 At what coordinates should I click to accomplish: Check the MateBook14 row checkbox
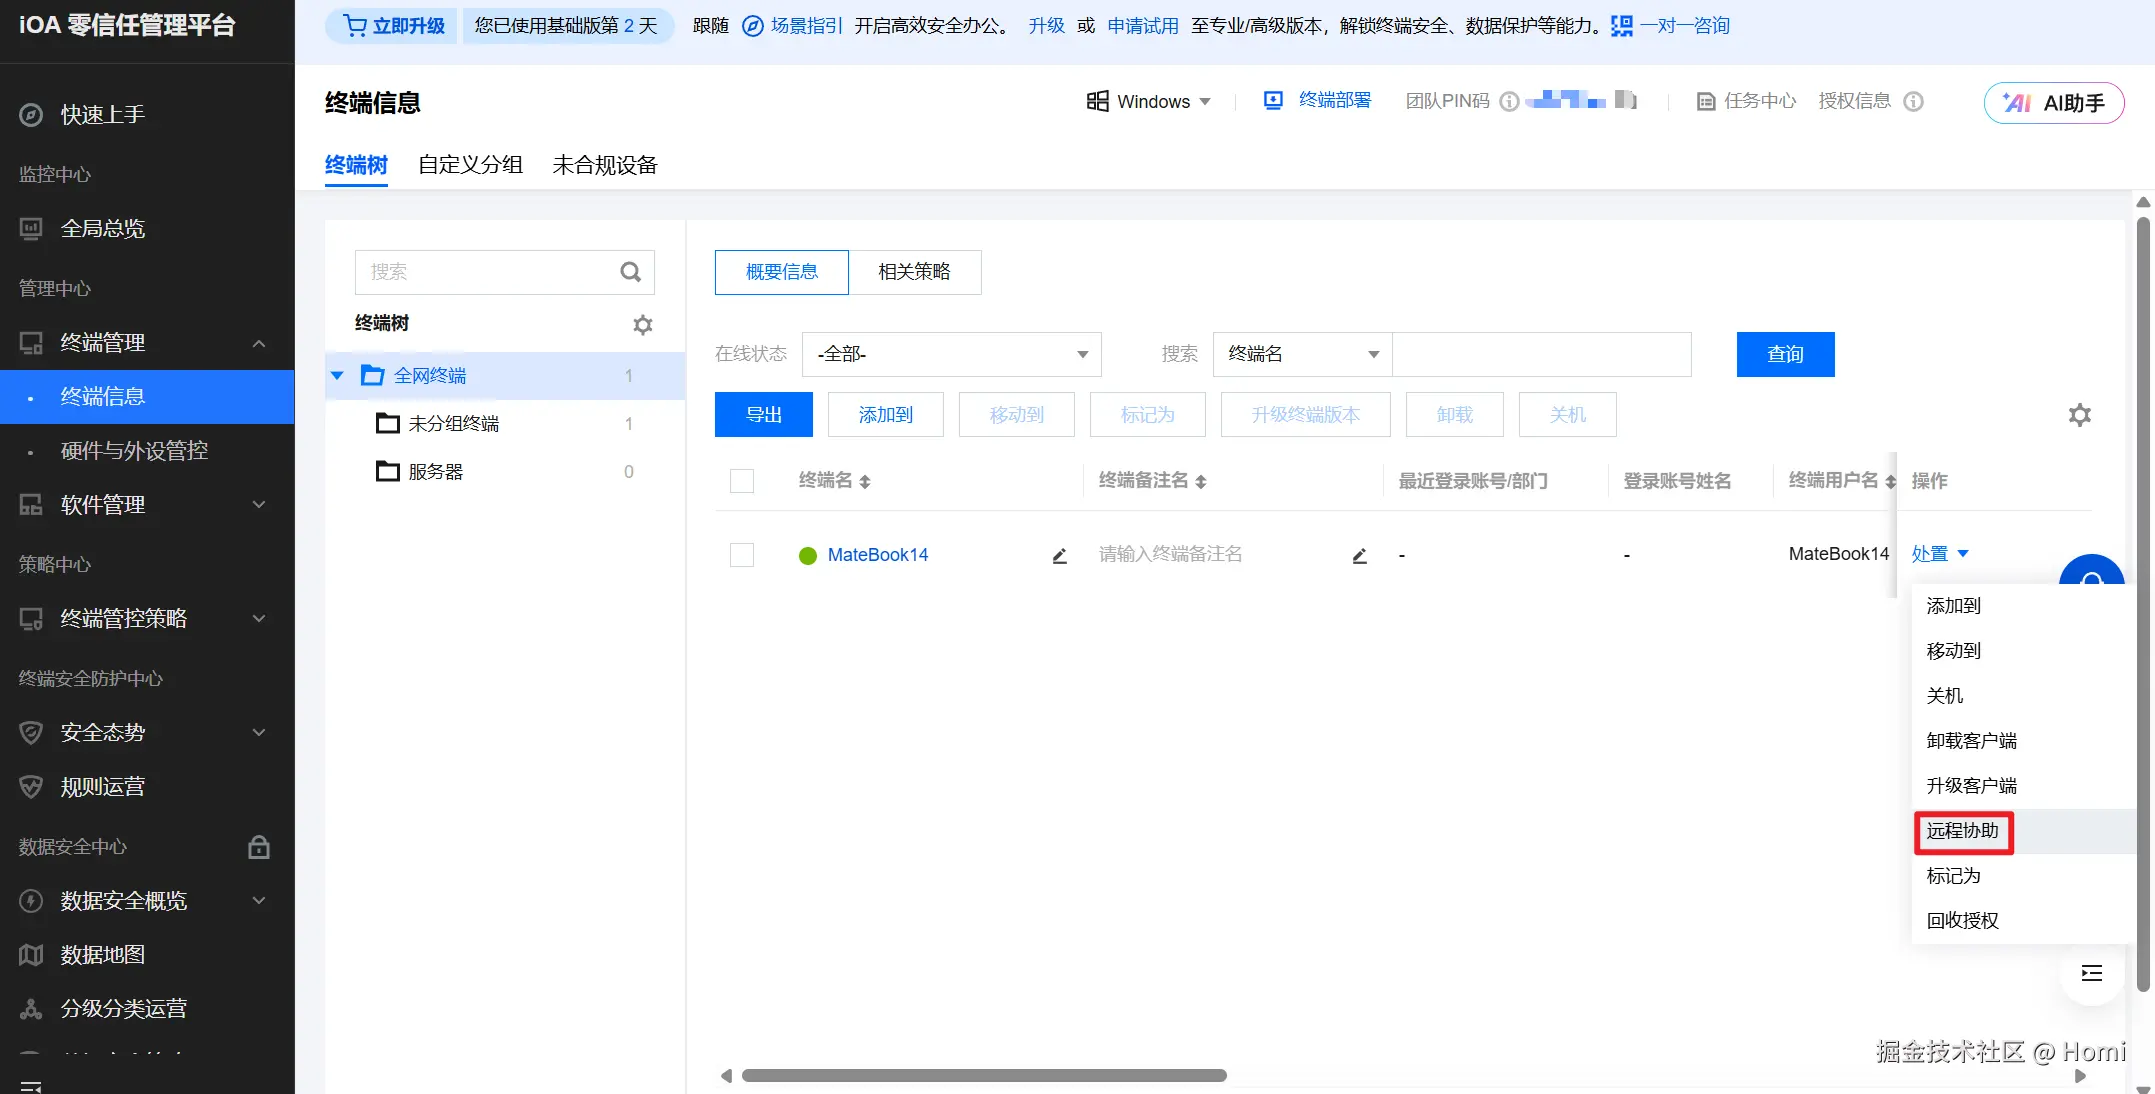(742, 555)
